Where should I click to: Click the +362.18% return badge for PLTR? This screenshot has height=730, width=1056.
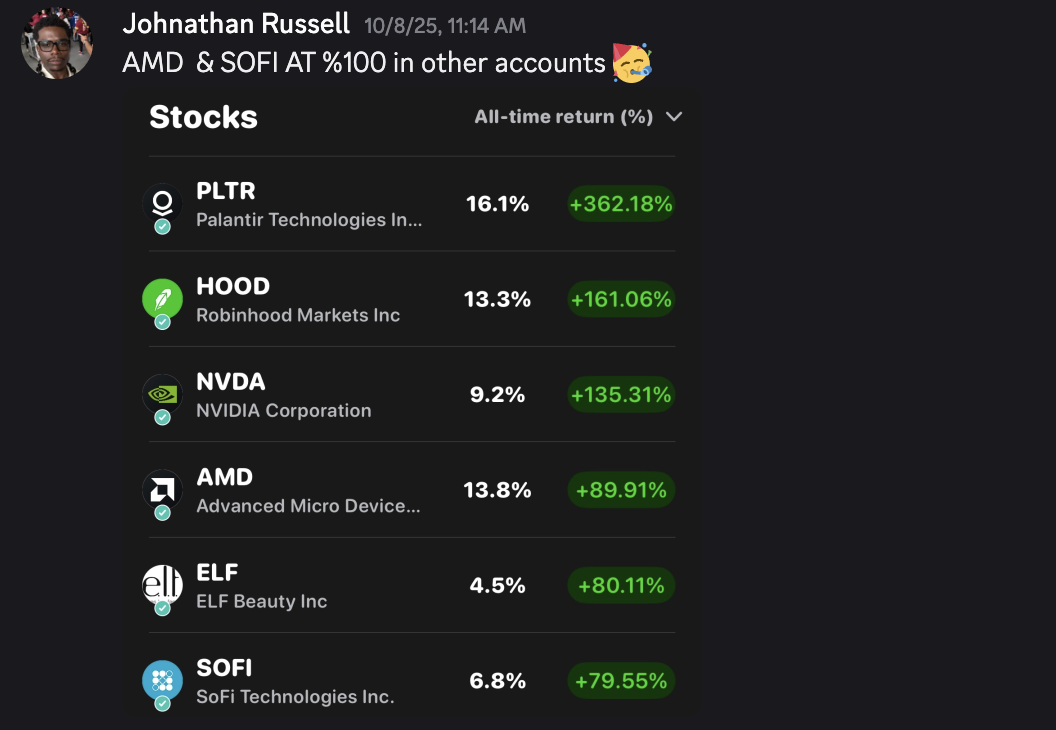(x=621, y=203)
